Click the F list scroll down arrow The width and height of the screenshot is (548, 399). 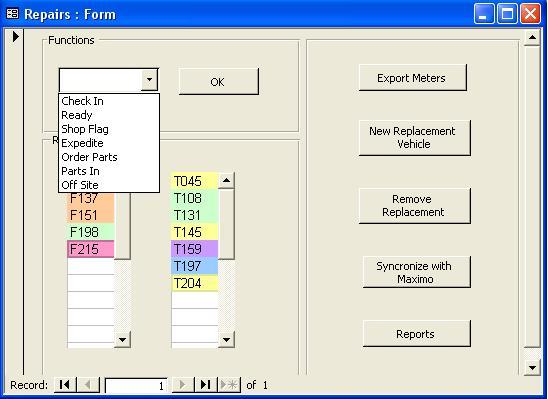122,339
